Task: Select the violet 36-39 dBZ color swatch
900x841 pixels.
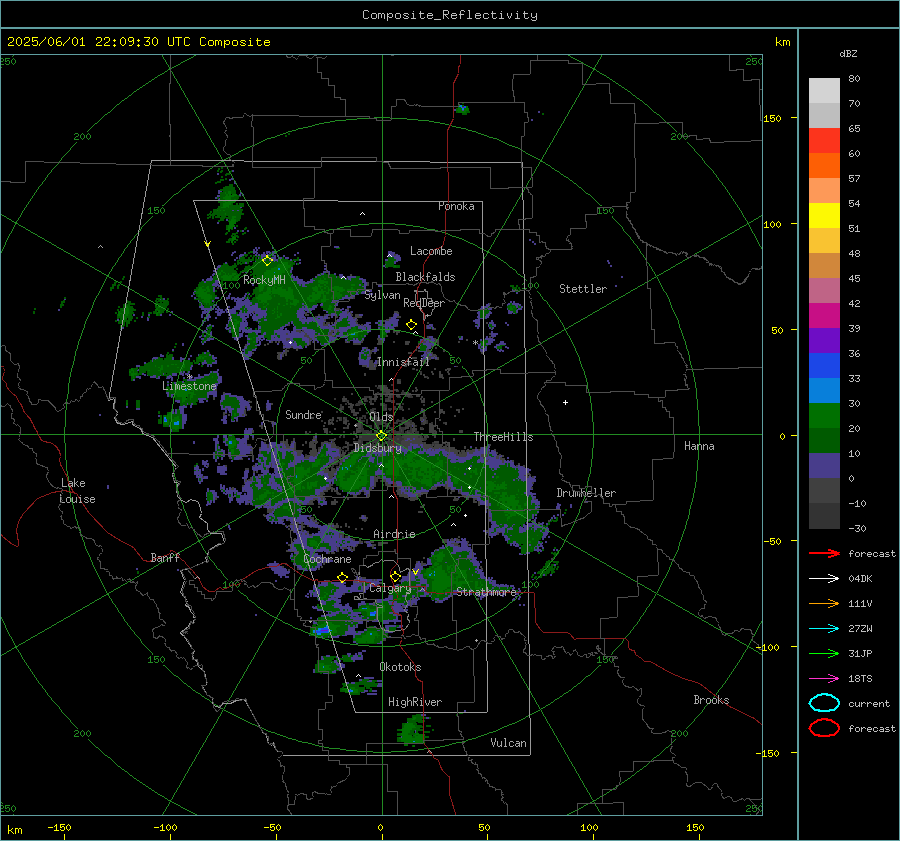Action: [x=824, y=340]
